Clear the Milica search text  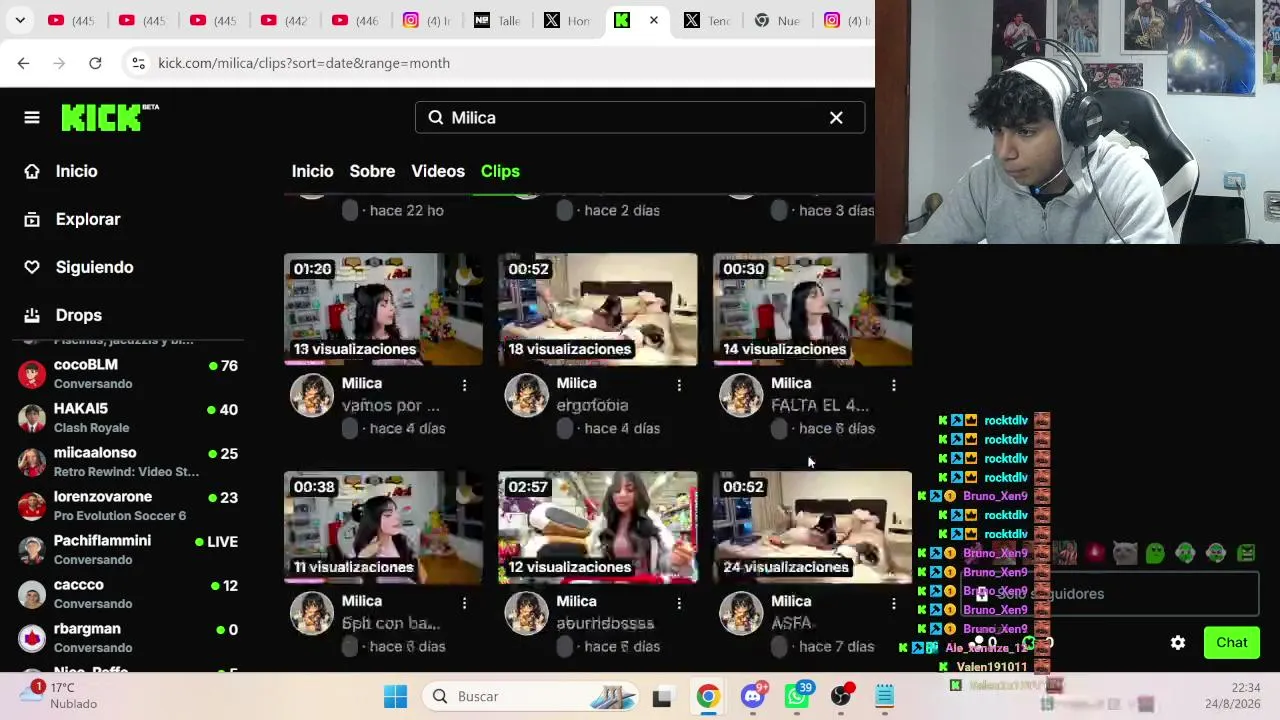point(836,118)
